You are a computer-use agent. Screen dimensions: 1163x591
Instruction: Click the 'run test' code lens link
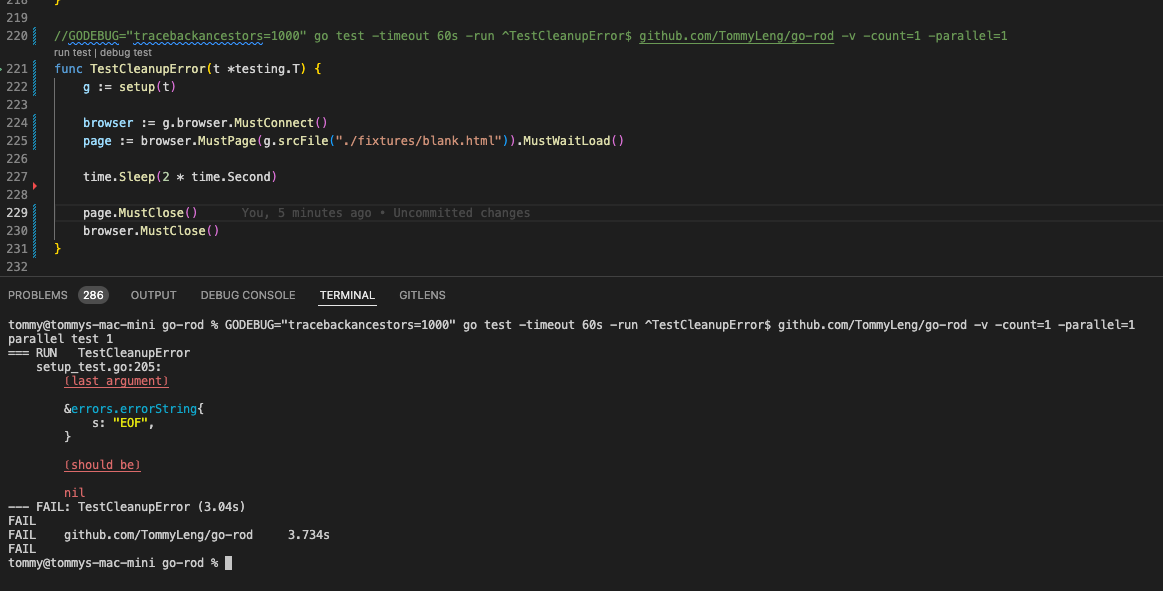click(72, 53)
